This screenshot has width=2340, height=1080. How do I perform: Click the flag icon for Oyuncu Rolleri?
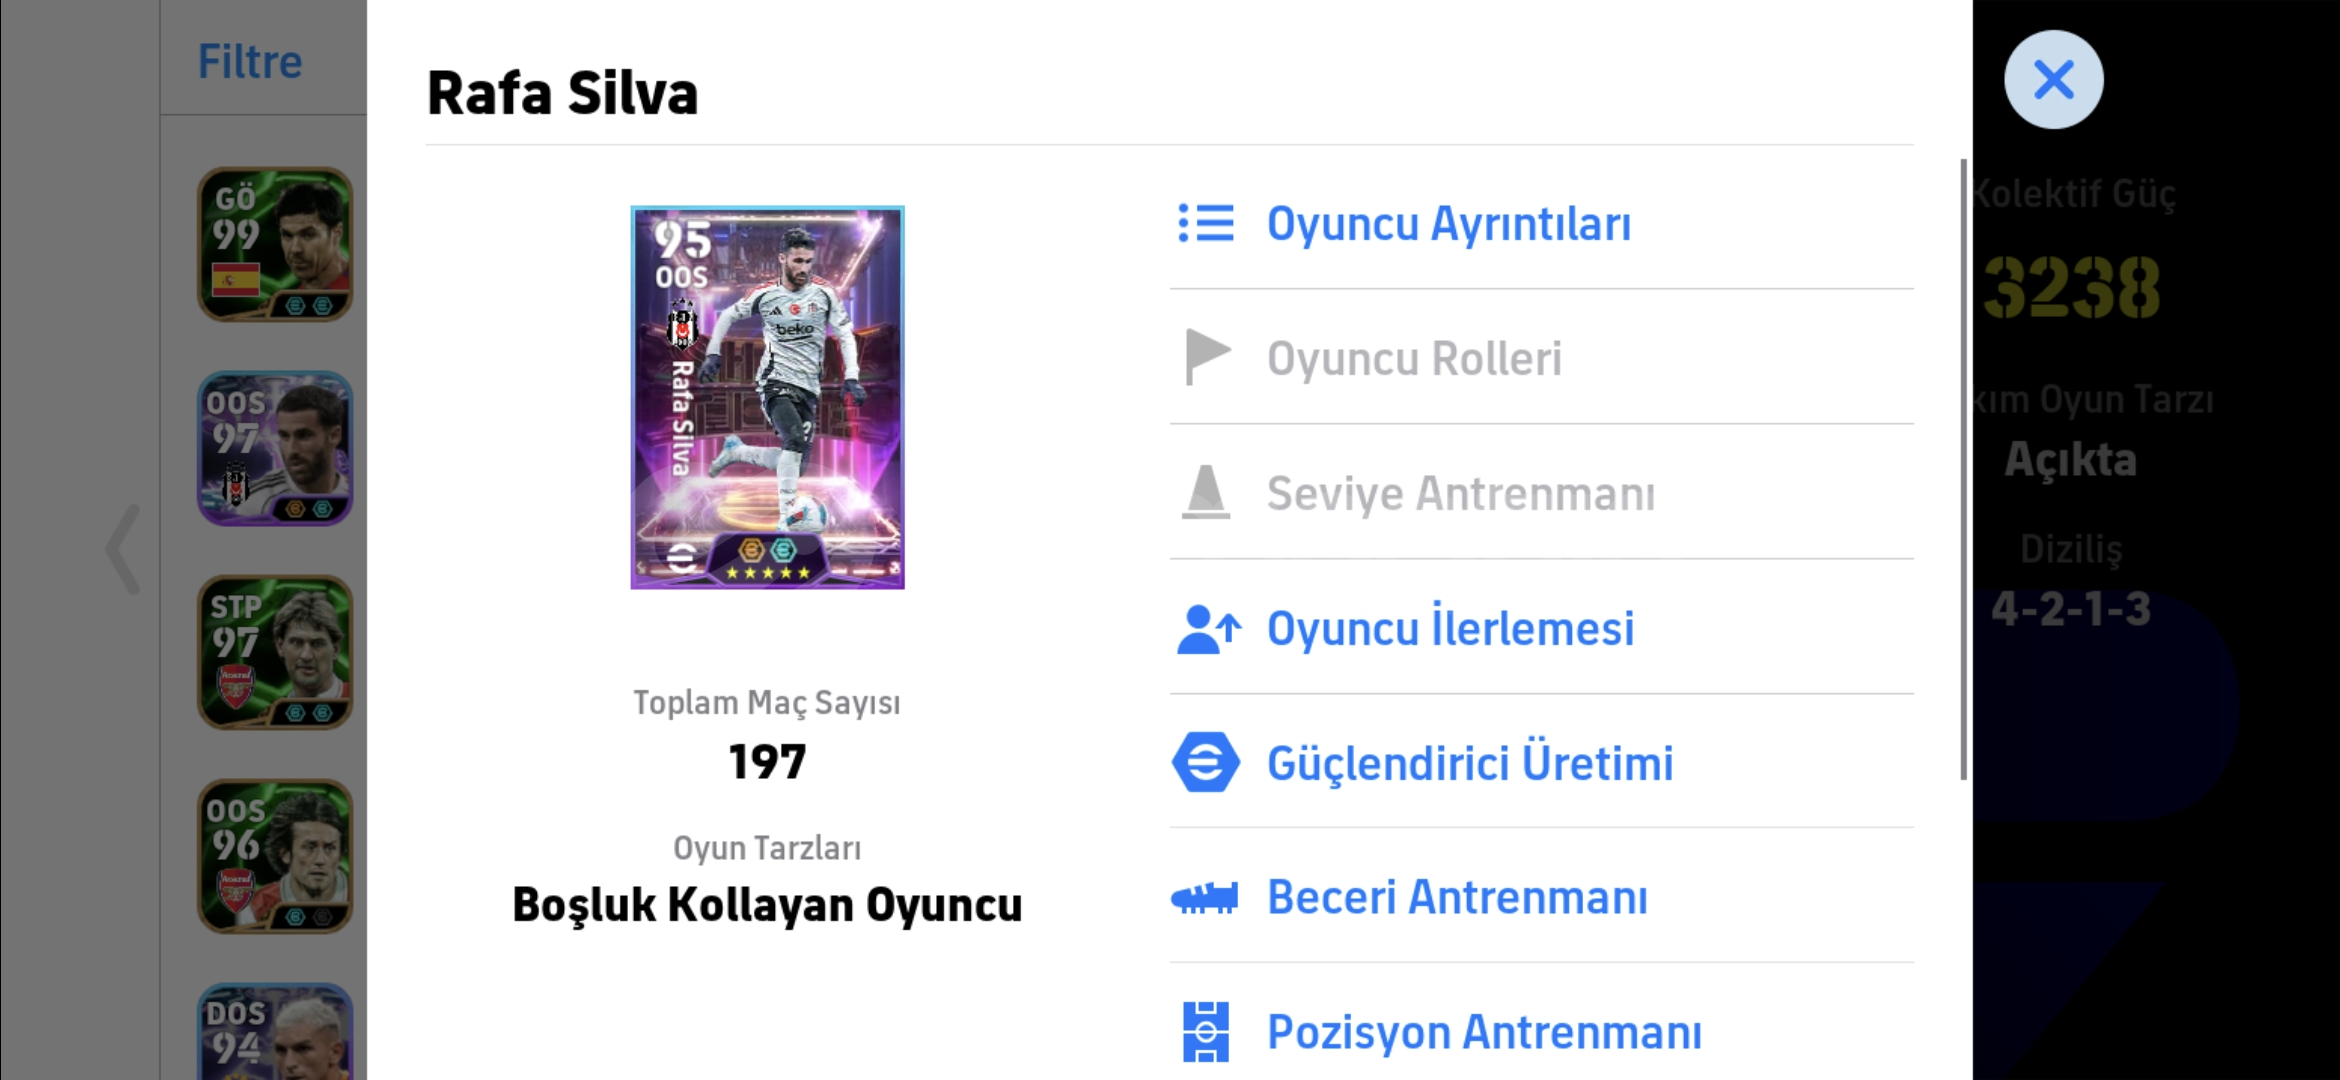pos(1206,357)
